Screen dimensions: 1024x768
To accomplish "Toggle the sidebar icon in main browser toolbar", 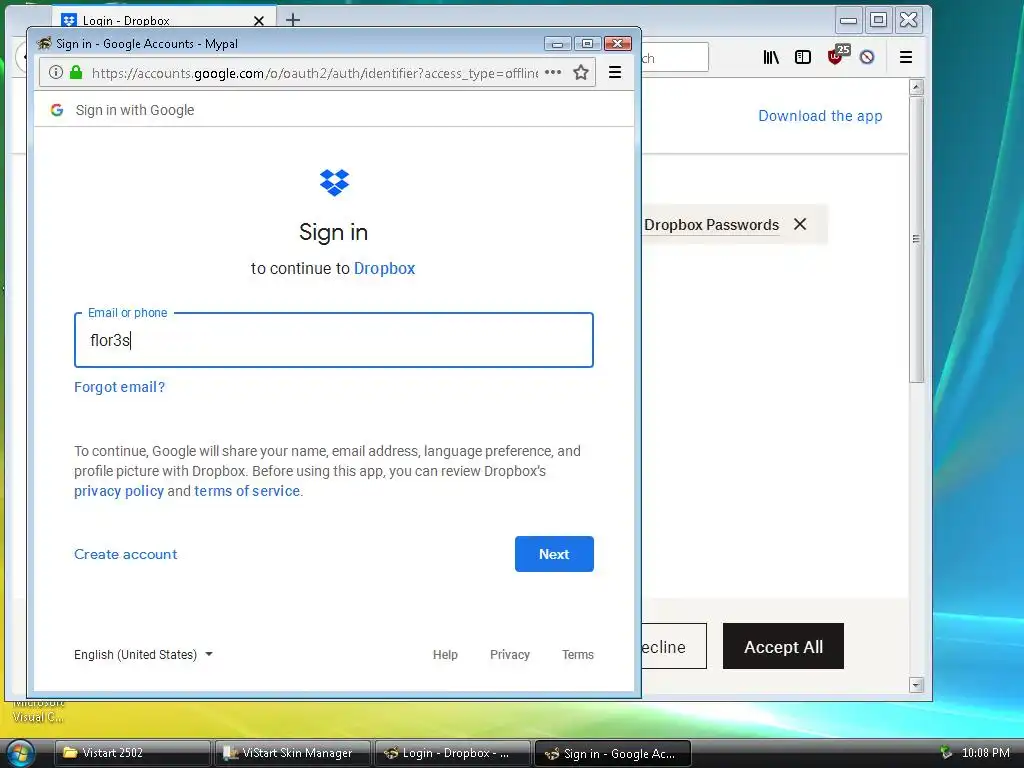I will pos(803,57).
